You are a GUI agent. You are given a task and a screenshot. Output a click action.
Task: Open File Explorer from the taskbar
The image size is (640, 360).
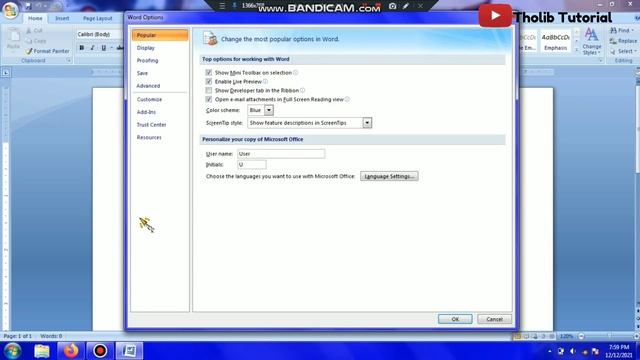[x=42, y=351]
